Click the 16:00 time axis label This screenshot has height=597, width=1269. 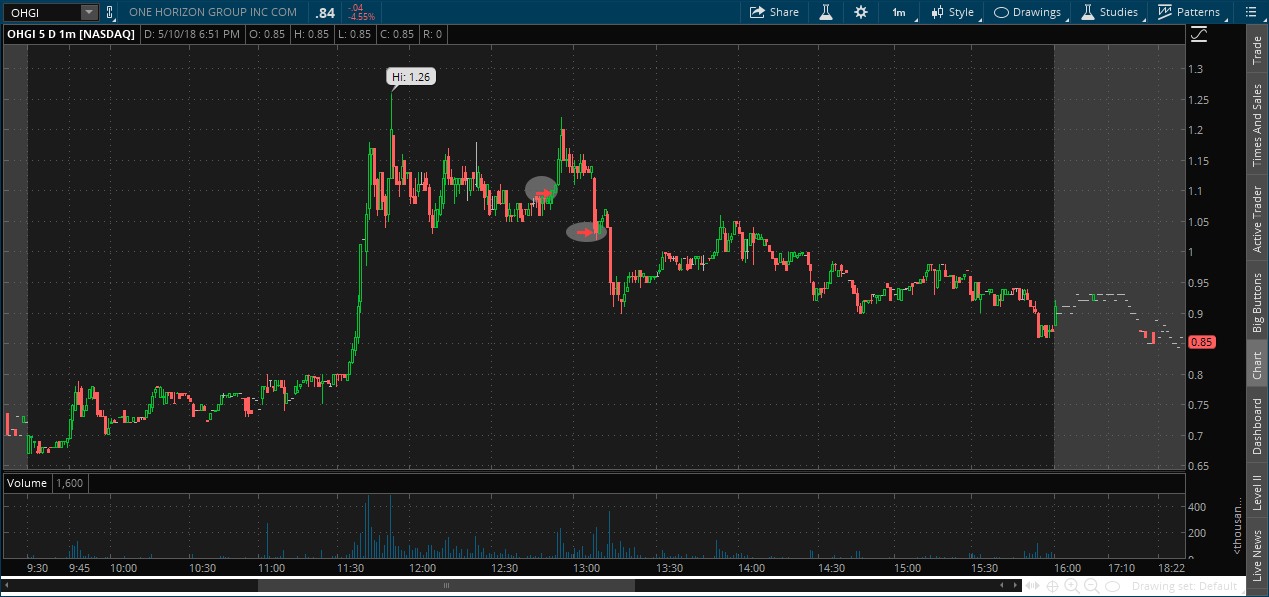pos(1067,567)
